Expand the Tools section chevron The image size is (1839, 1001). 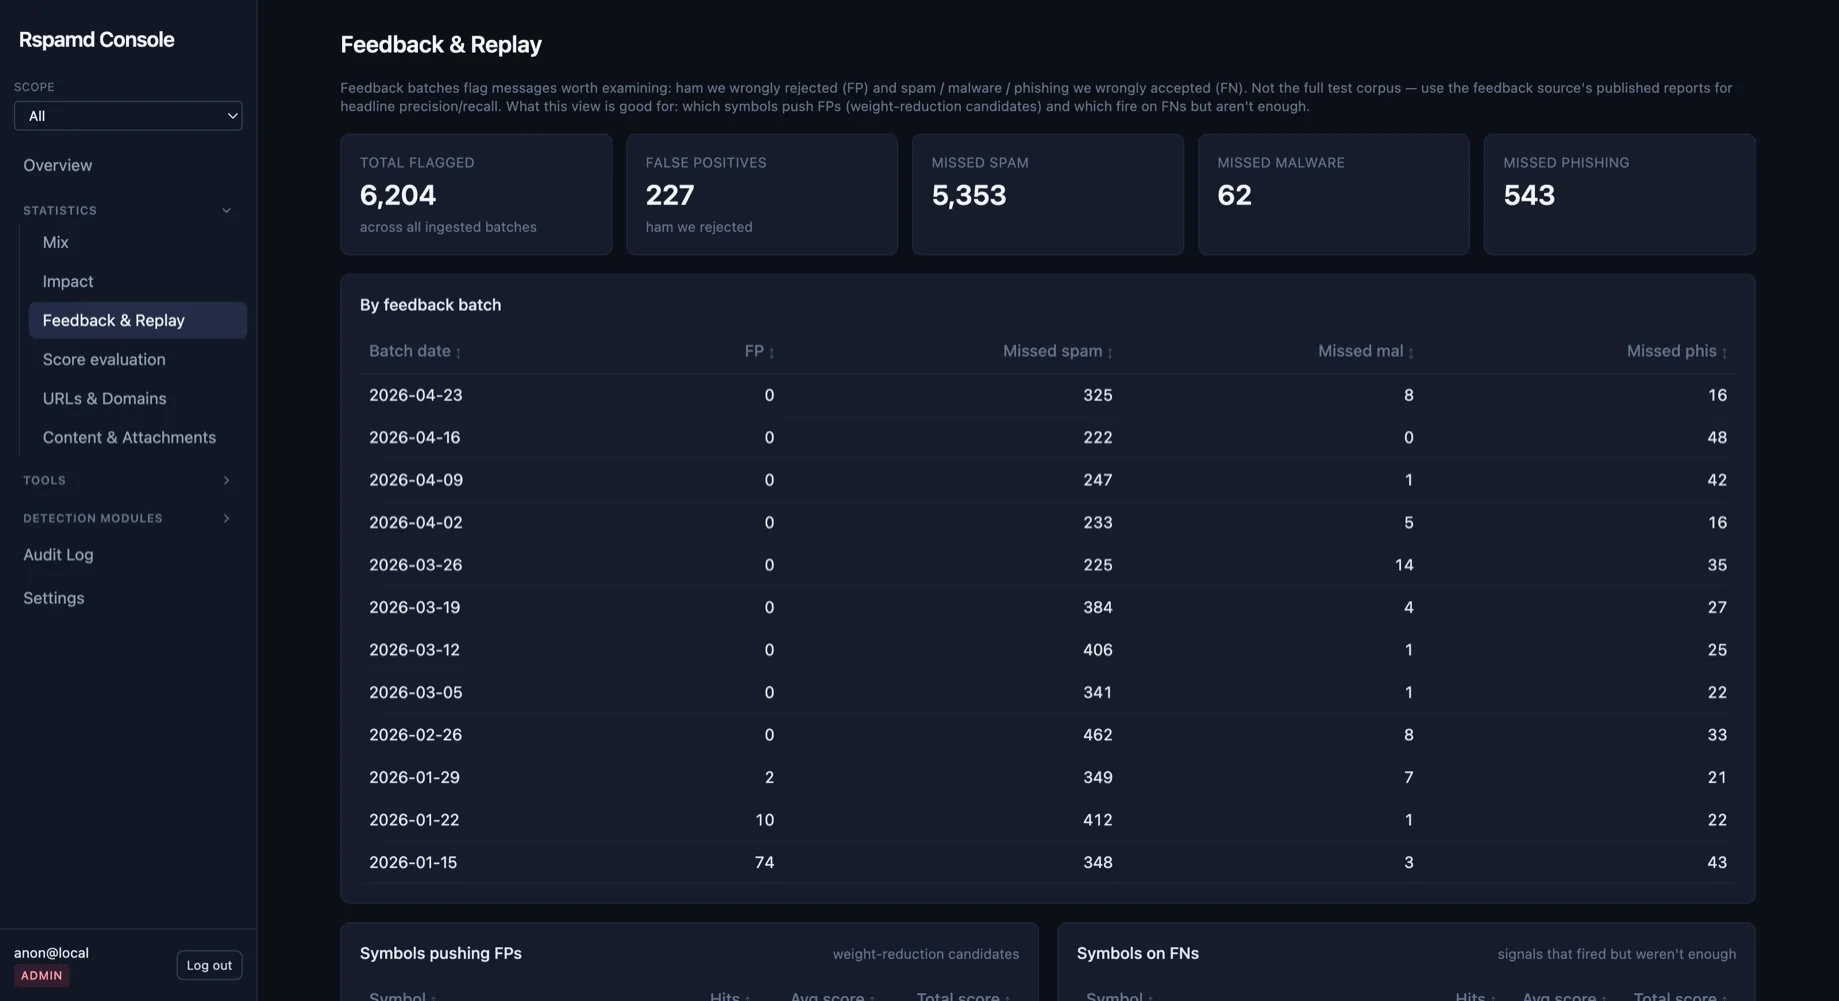(226, 481)
